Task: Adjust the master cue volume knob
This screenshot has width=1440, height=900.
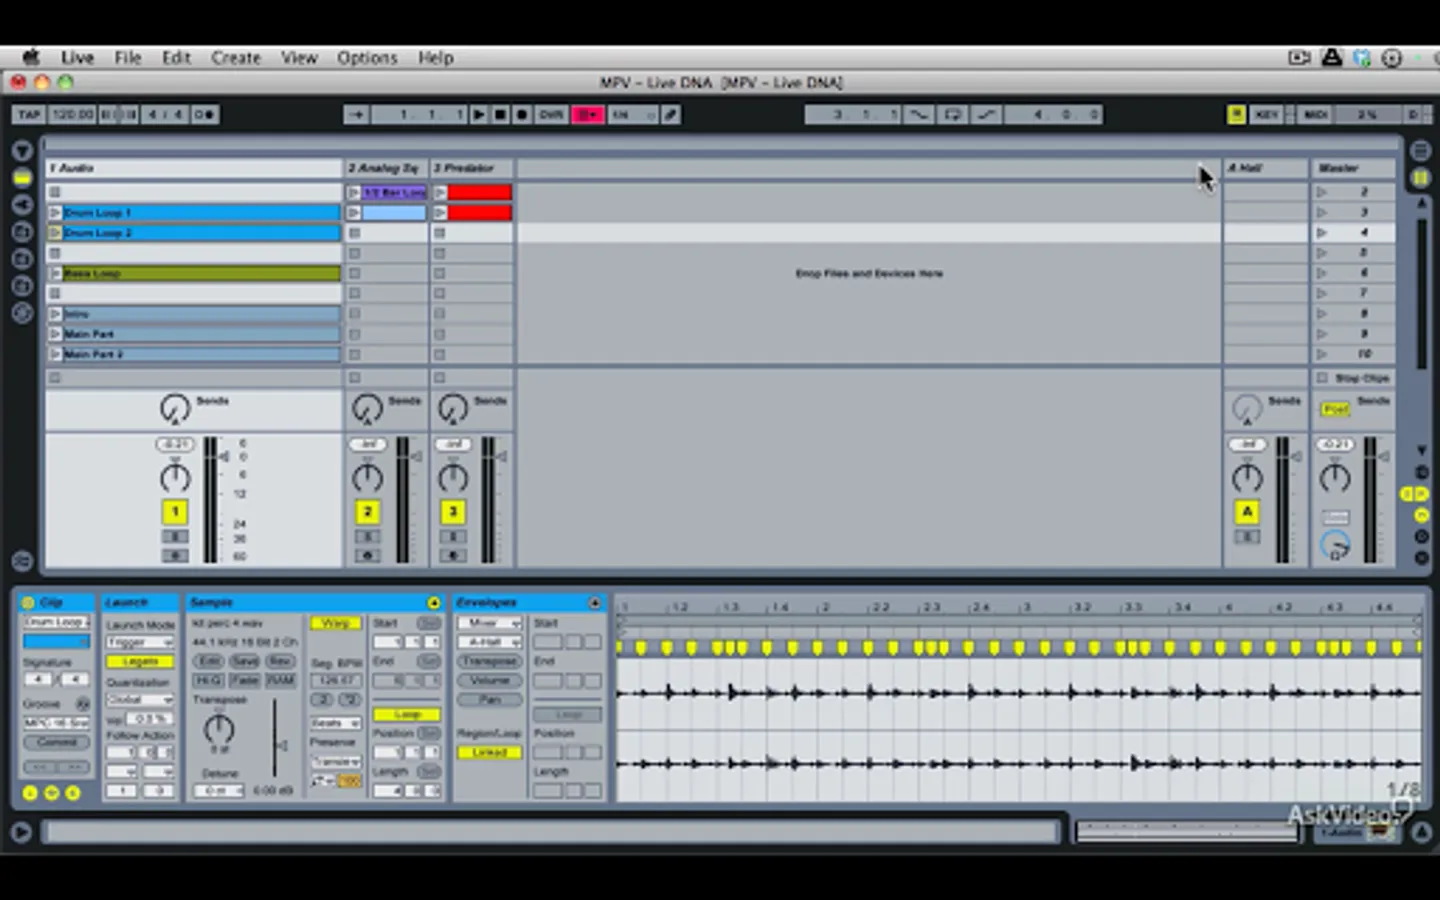Action: (x=1335, y=545)
